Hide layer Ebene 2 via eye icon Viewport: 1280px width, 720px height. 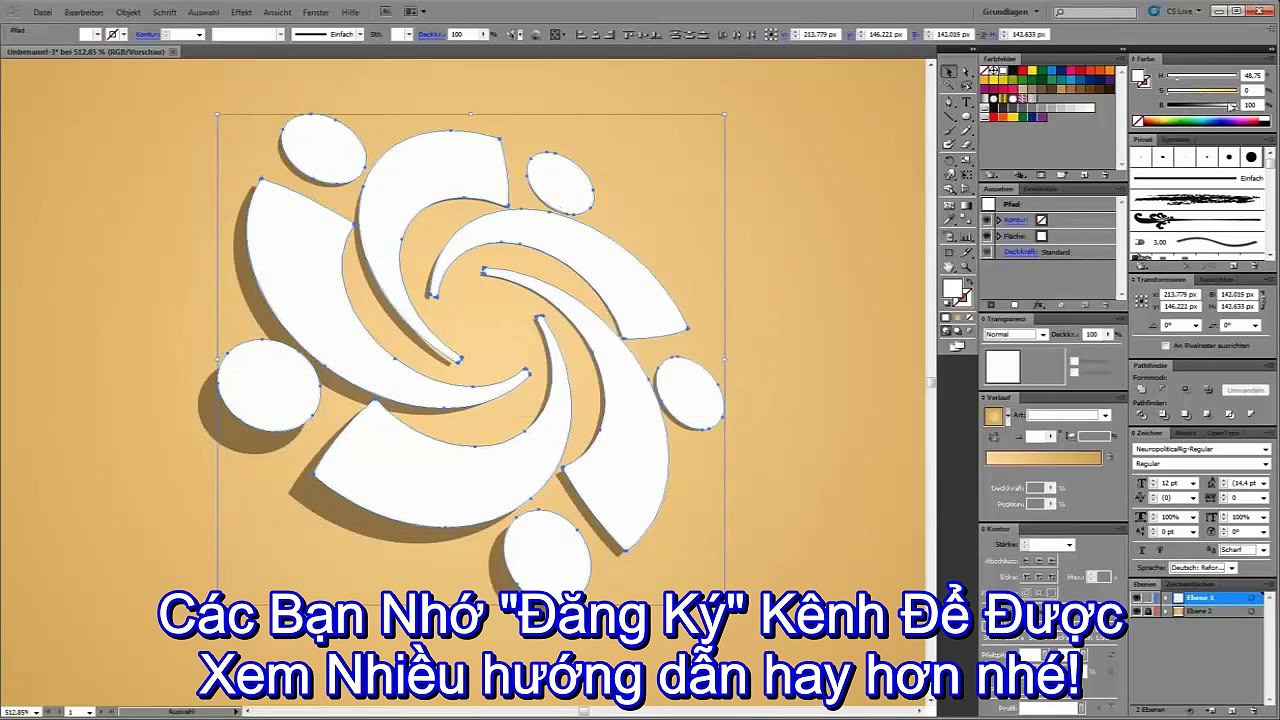click(x=1136, y=611)
